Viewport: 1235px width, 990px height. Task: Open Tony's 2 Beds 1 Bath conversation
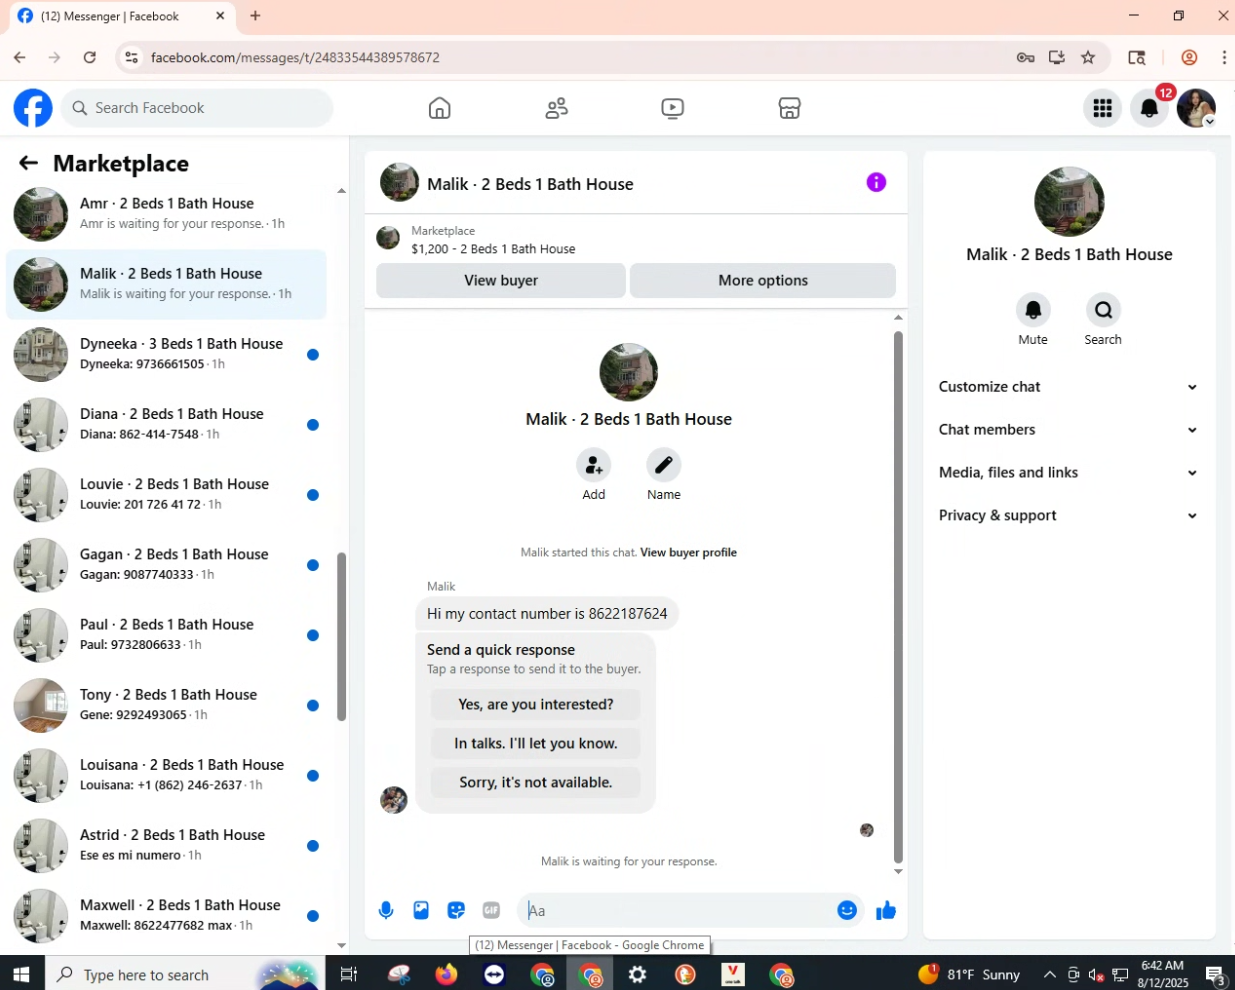click(166, 704)
